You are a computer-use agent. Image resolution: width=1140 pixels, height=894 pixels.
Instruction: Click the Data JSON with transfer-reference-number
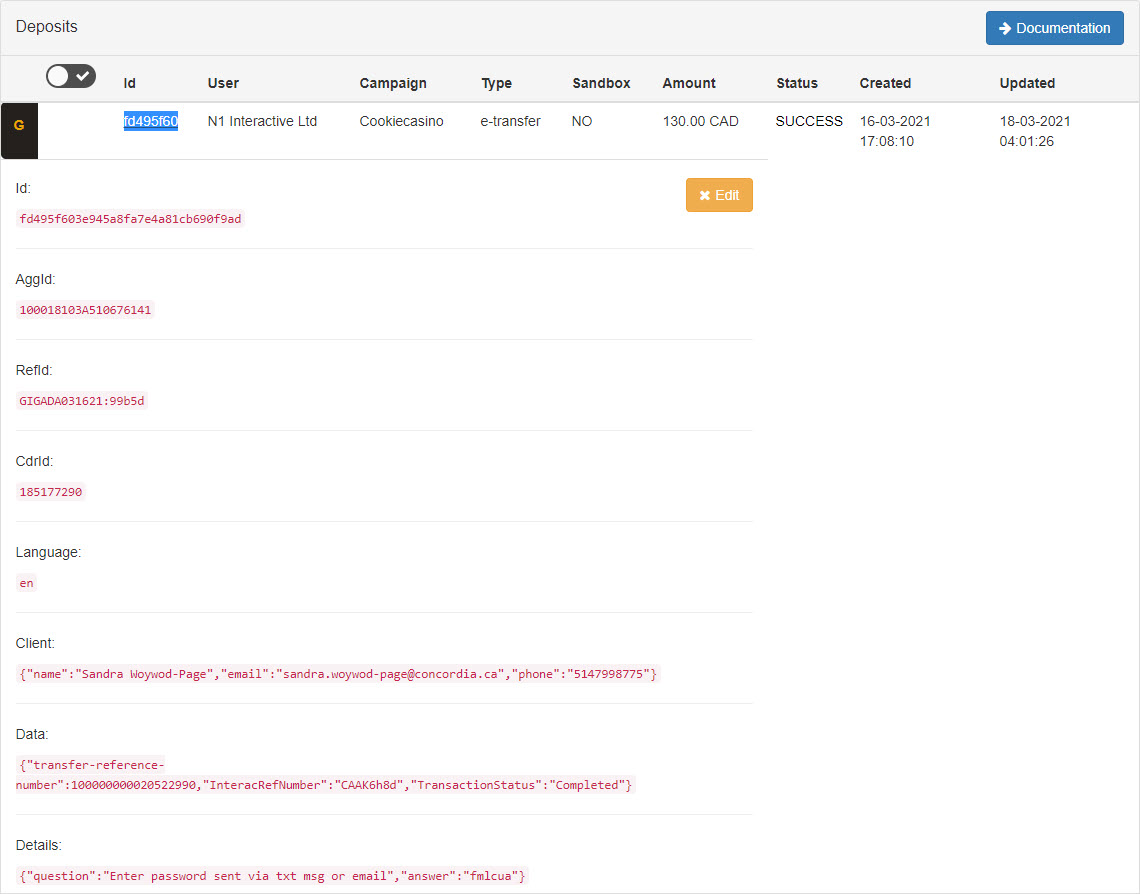325,775
